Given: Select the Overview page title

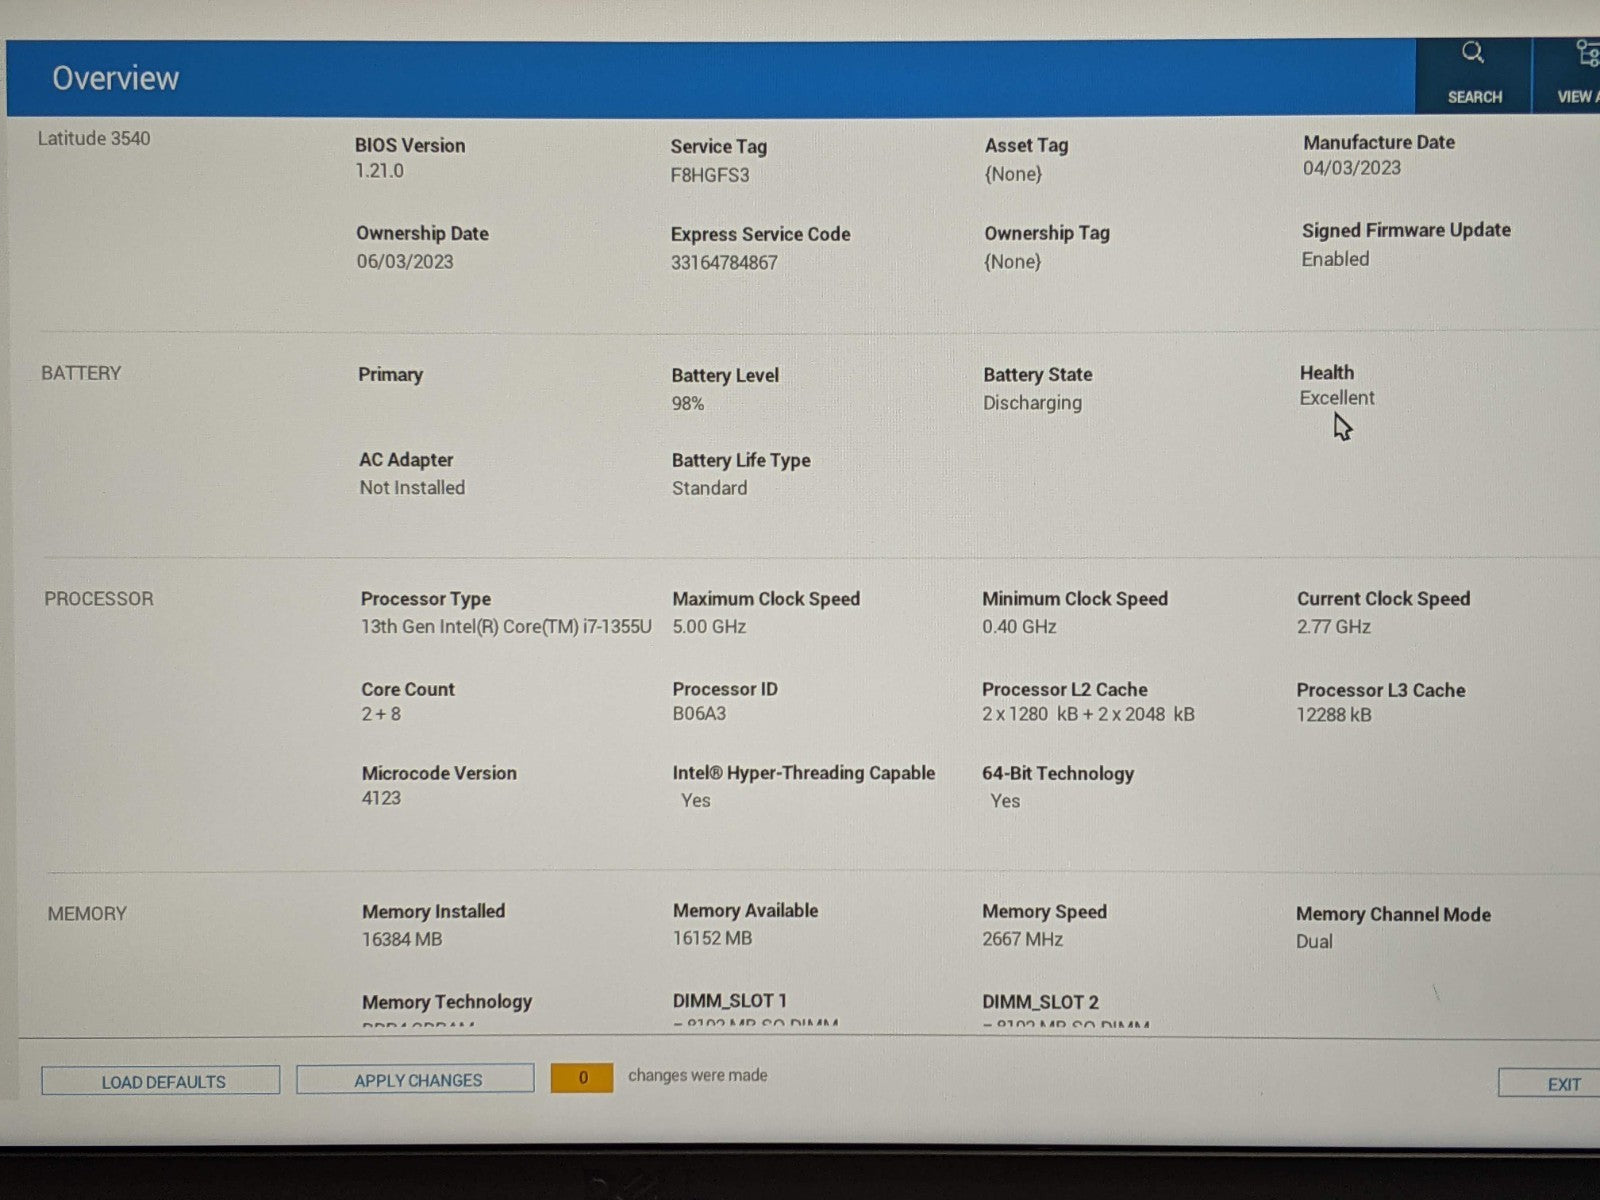Looking at the screenshot, I should point(115,78).
